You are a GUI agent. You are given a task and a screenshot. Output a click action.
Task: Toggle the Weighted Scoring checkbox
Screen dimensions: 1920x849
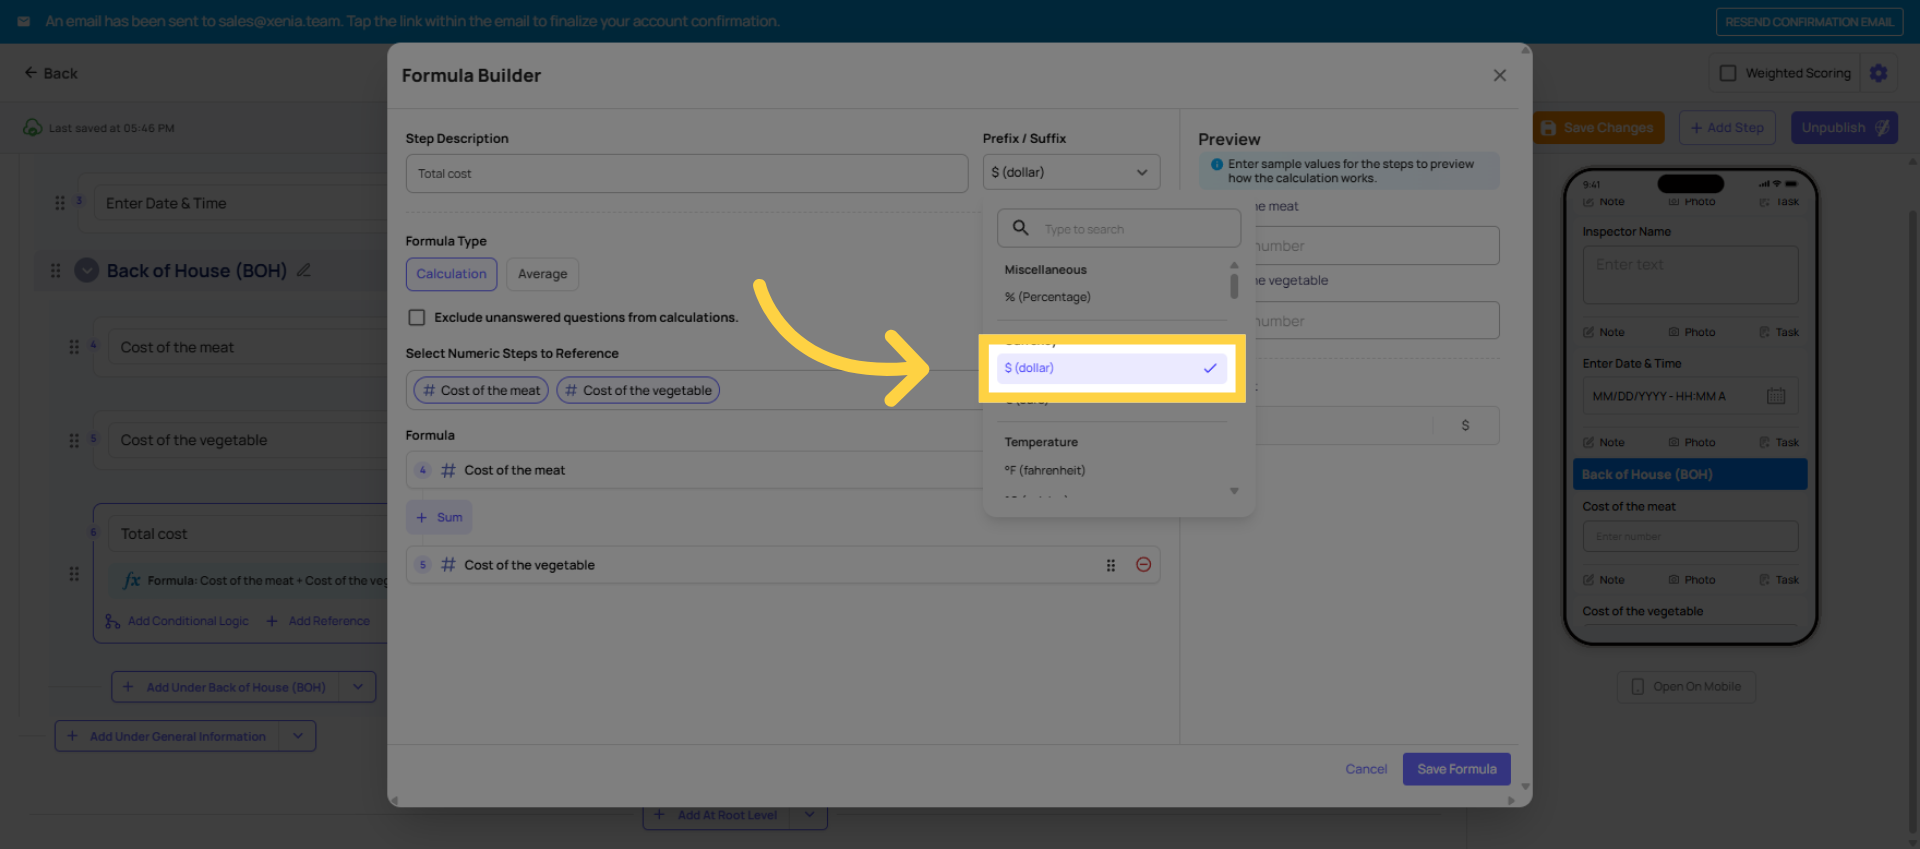[x=1727, y=73]
